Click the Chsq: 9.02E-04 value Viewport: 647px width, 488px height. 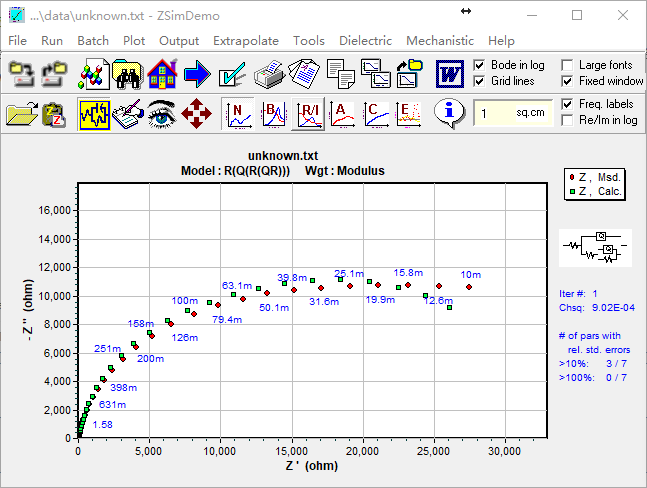pos(597,308)
